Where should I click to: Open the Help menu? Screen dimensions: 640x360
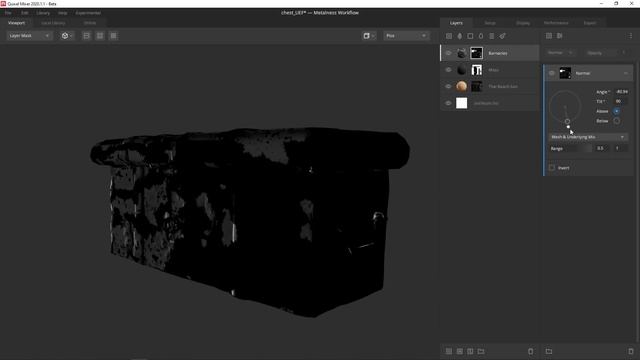(62, 13)
